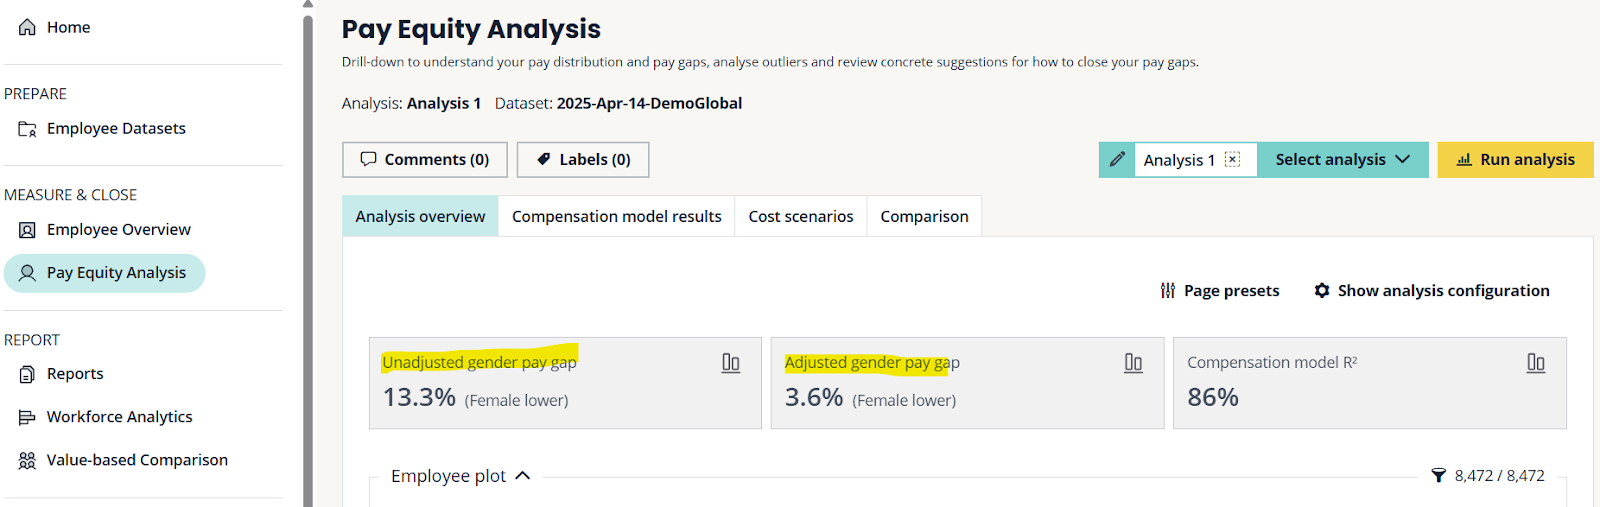The image size is (1600, 507).
Task: Click the pencil edit icon beside Analysis 1
Action: [x=1117, y=160]
